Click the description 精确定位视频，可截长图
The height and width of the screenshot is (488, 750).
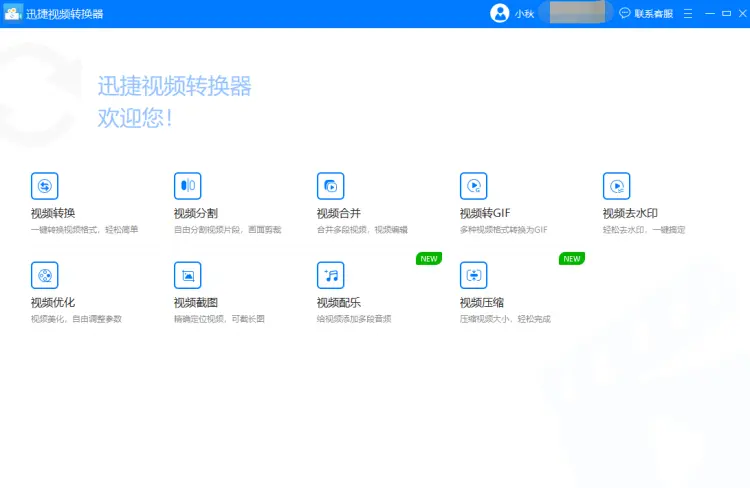(x=219, y=319)
